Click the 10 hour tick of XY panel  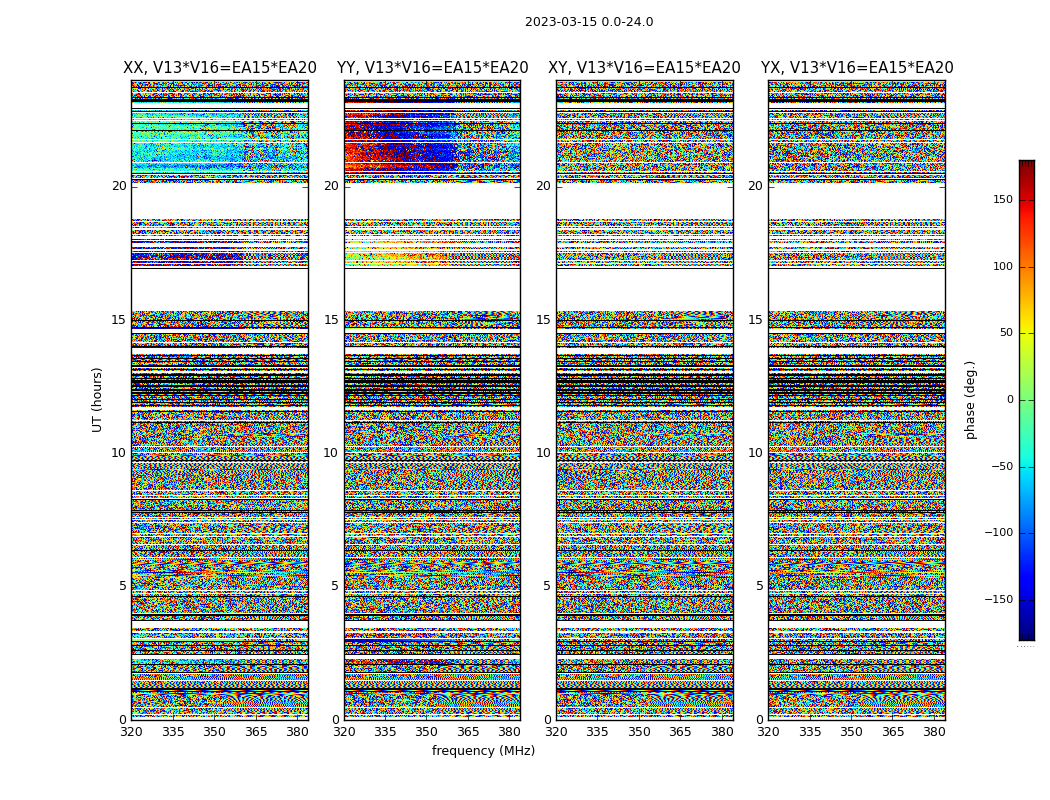(544, 453)
